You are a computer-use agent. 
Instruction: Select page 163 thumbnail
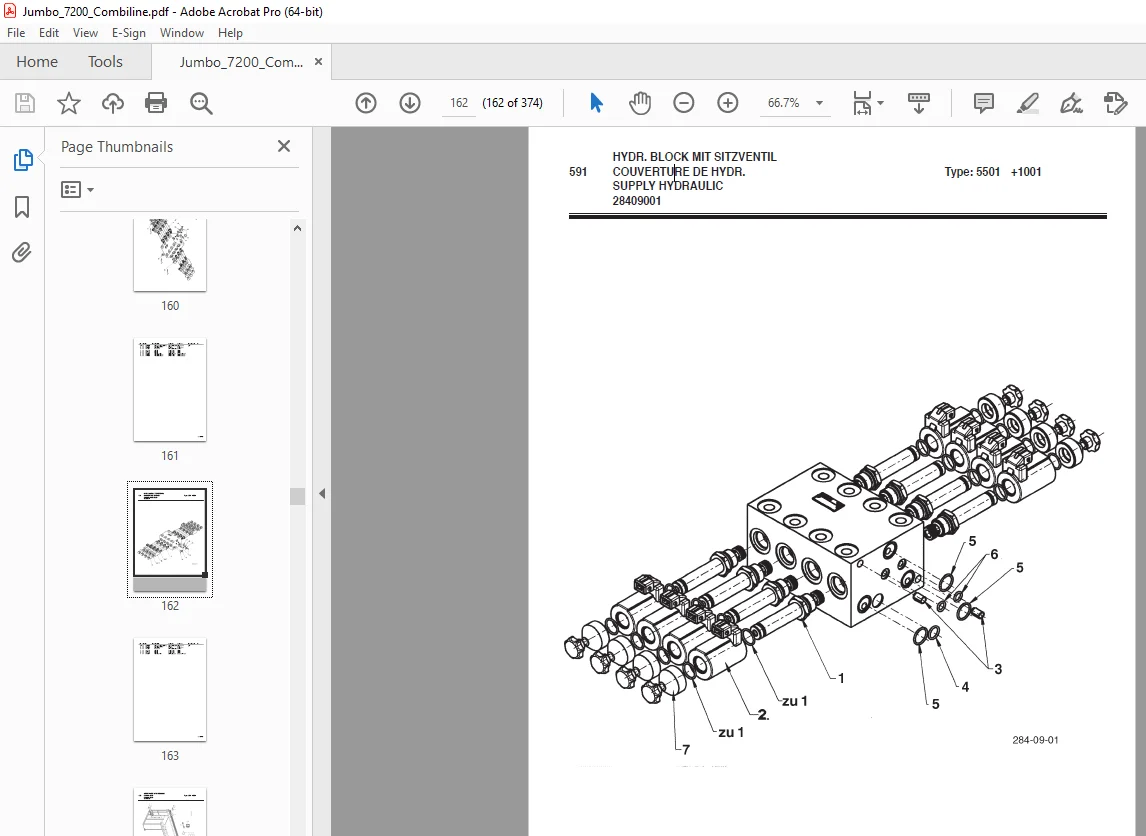pos(170,690)
